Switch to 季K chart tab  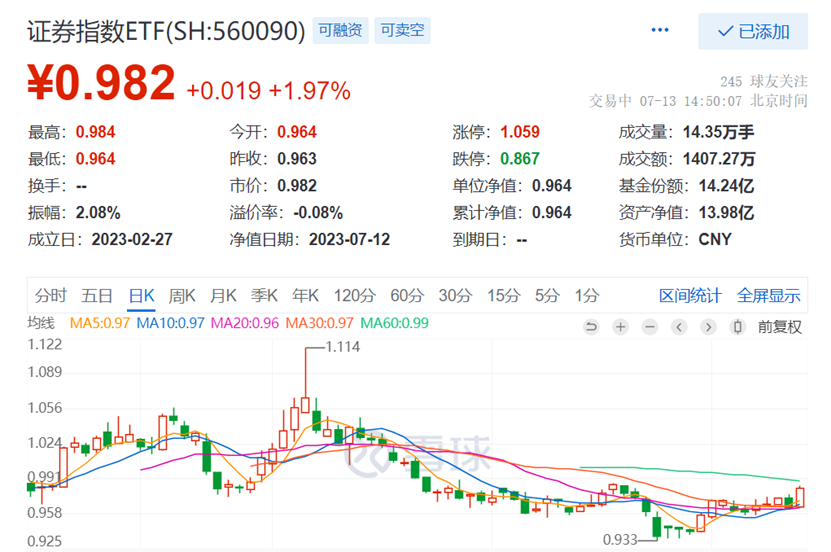tap(264, 296)
